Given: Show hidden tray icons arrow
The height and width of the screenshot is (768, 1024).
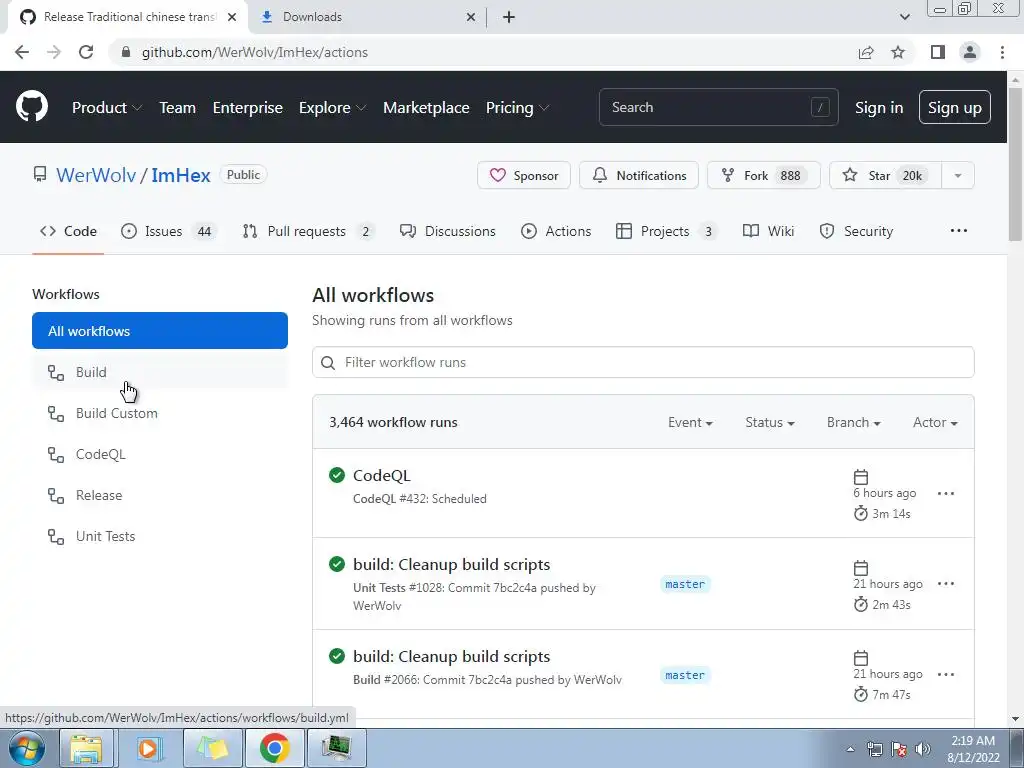Looking at the screenshot, I should [x=850, y=749].
